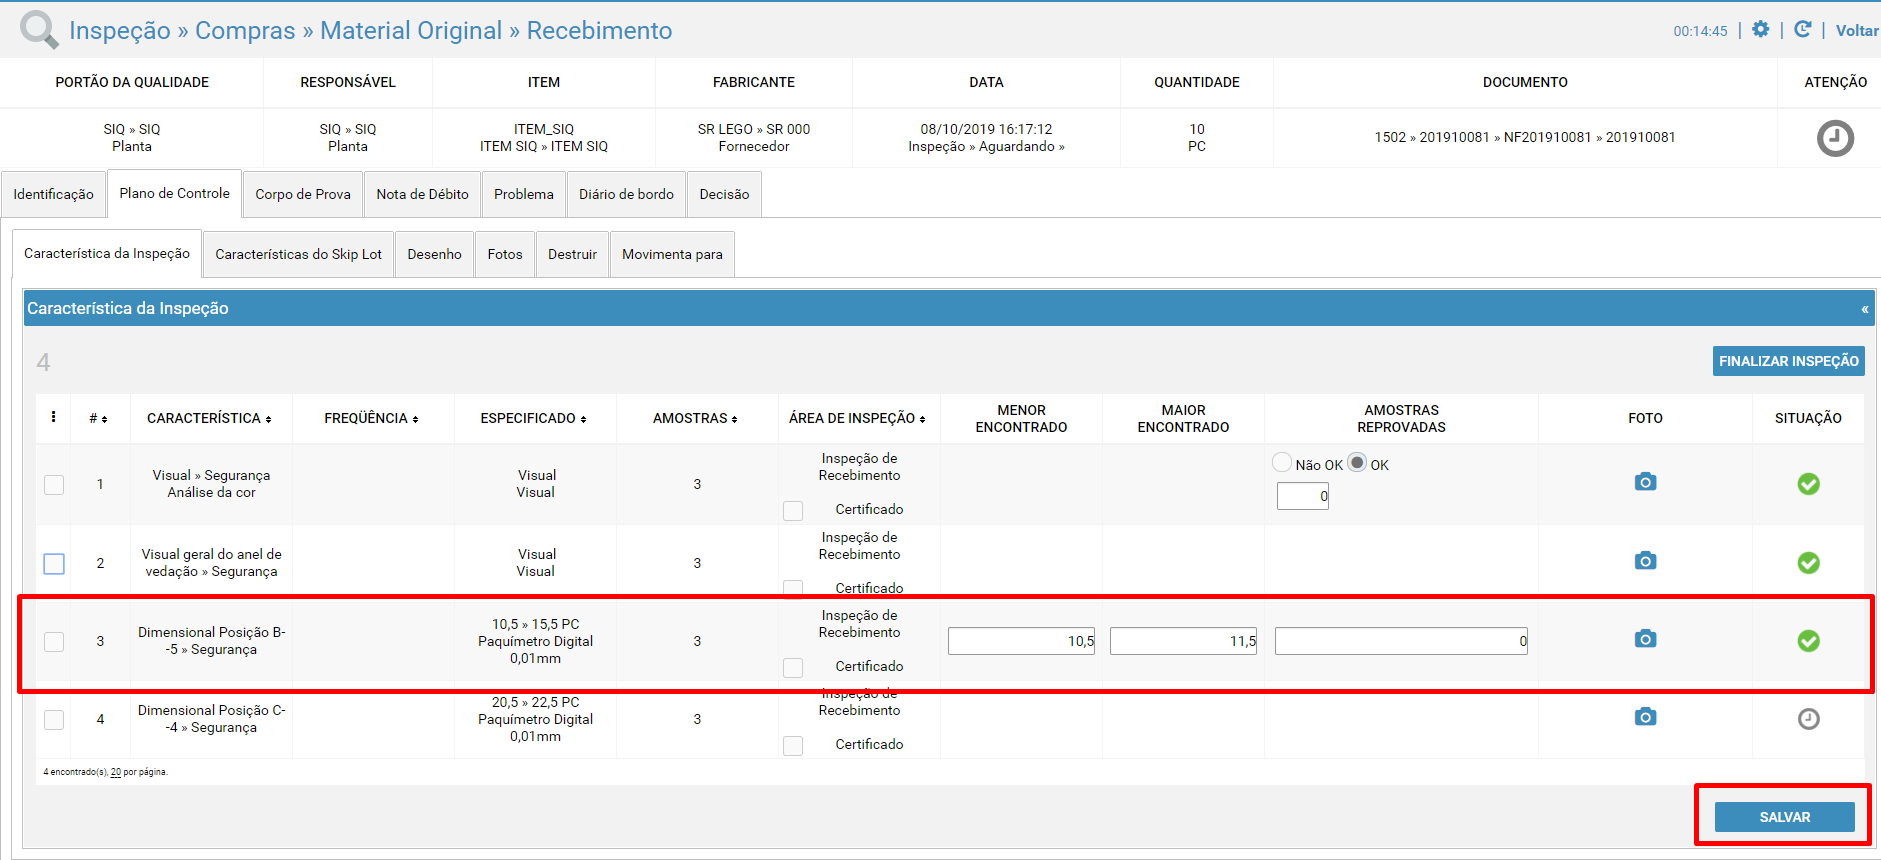
Task: Tick Certificado checkbox in row 3
Action: pos(793,668)
